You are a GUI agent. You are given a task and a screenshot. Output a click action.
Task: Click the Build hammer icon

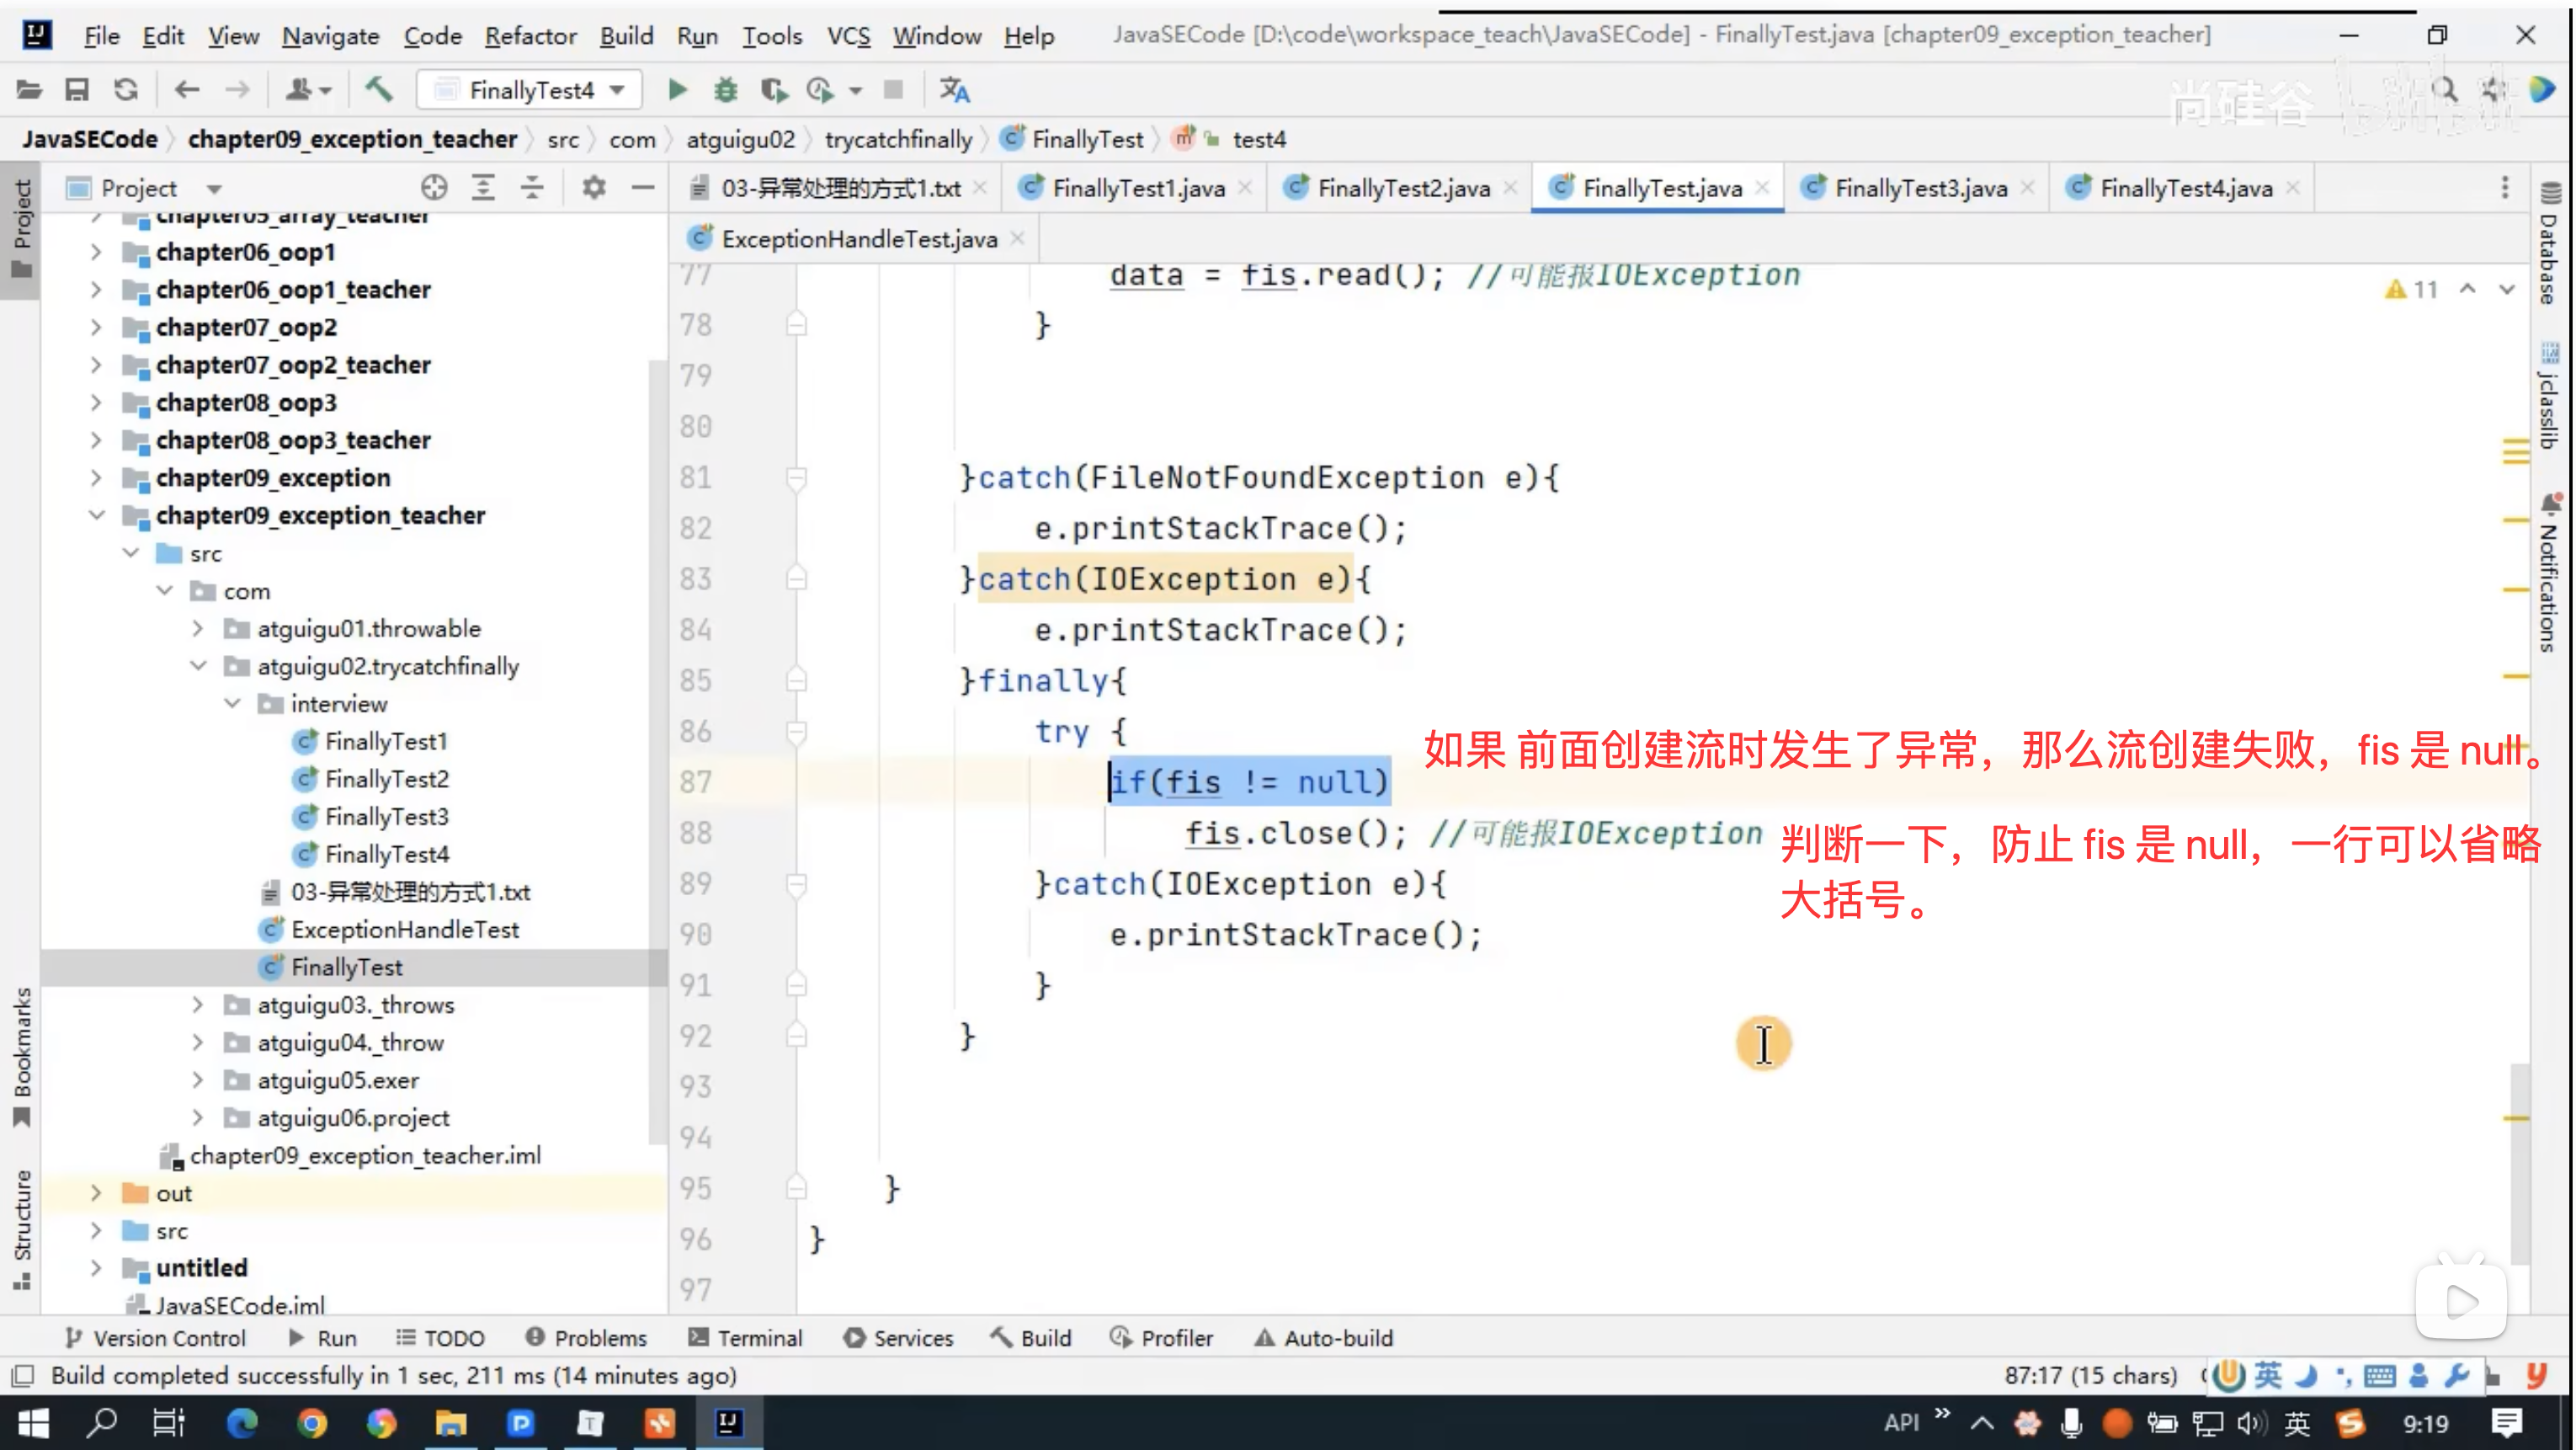378,90
